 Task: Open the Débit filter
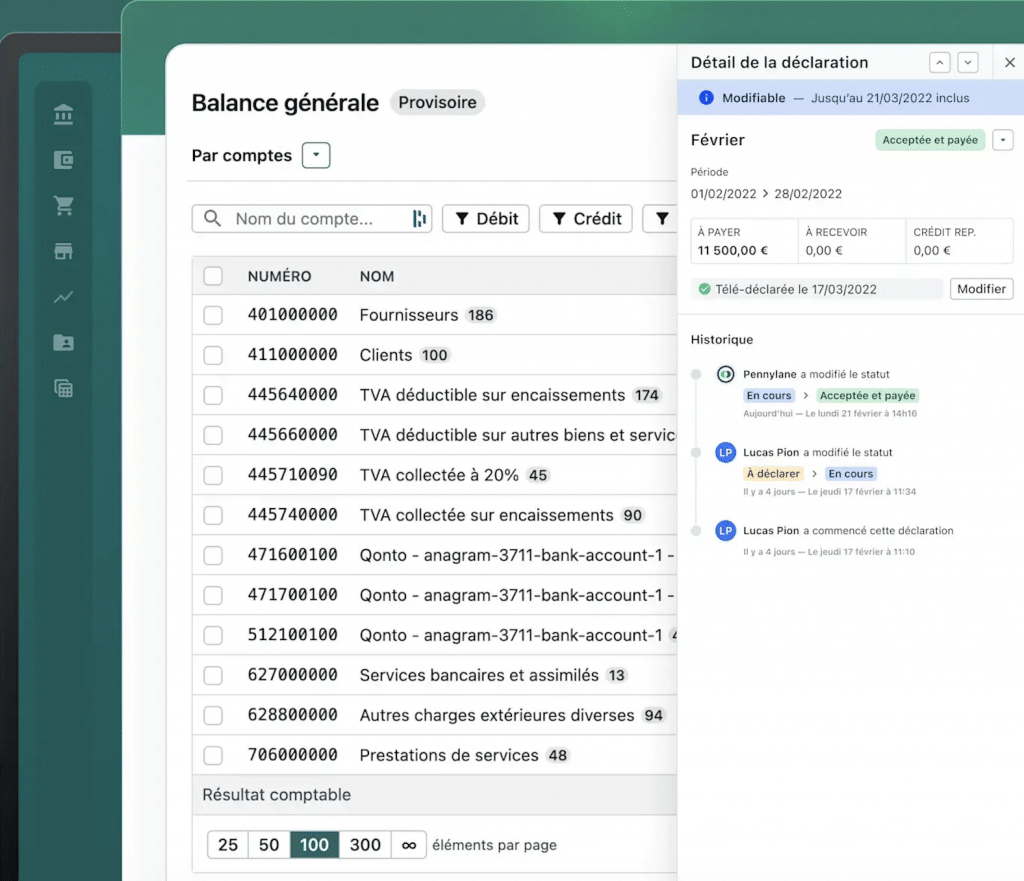tap(486, 219)
